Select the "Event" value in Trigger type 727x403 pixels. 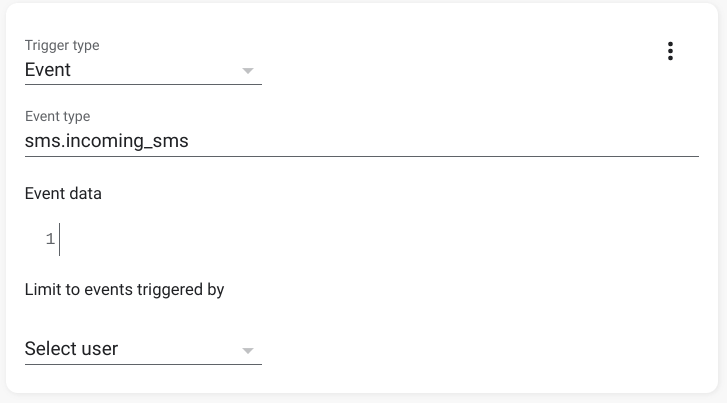click(48, 70)
